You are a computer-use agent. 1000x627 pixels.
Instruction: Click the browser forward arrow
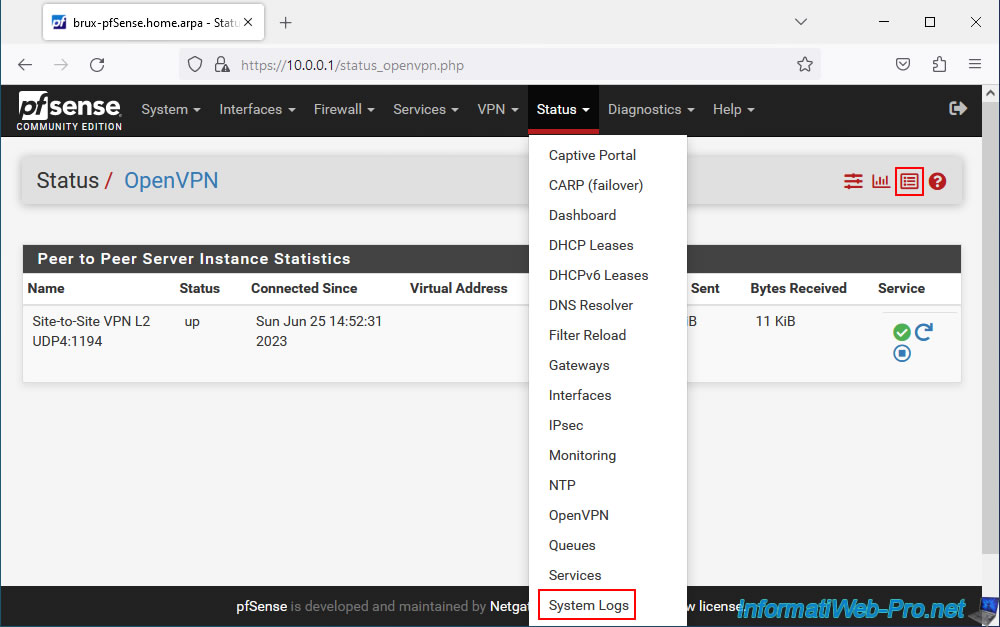click(61, 64)
